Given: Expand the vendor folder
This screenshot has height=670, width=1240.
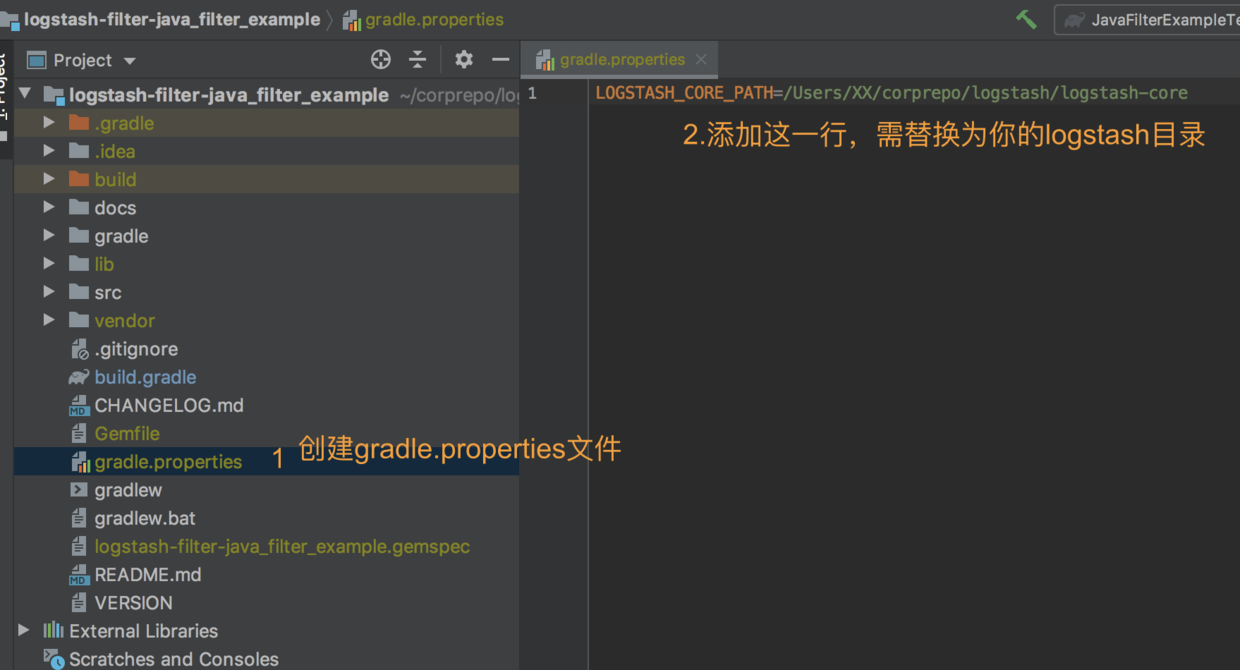Looking at the screenshot, I should 49,320.
